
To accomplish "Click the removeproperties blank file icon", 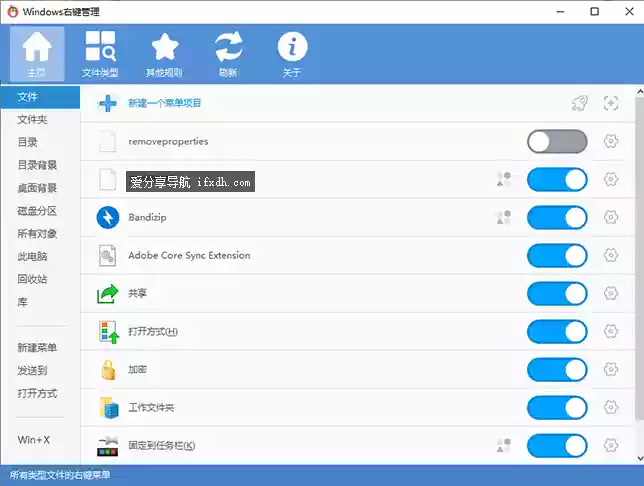I will click(x=108, y=141).
